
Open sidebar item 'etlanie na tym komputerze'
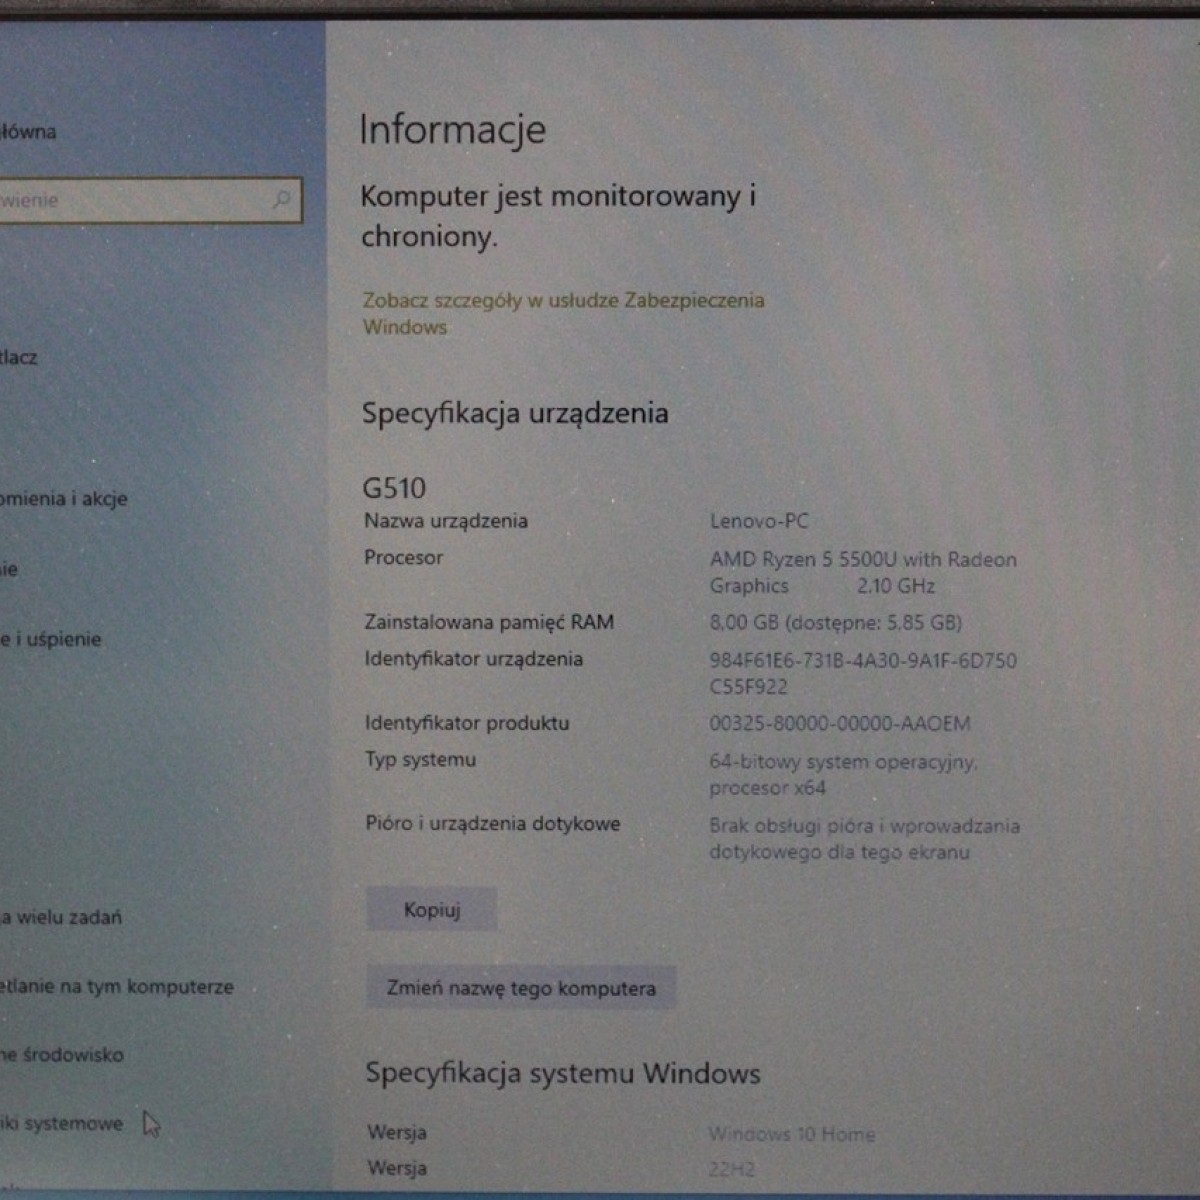117,986
